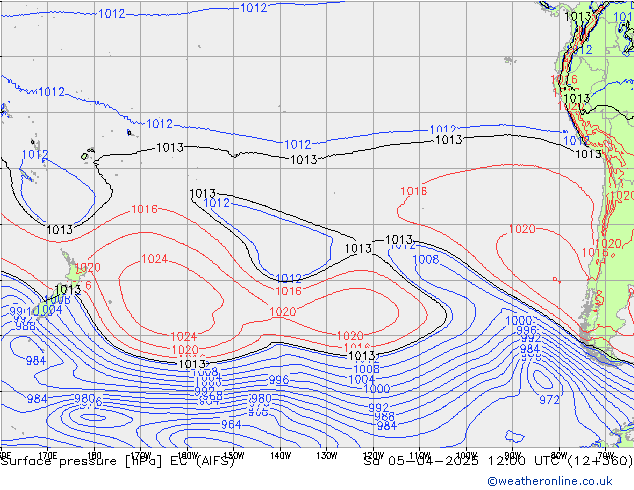Viewport: 634px width, 490px height.
Task: Click the 70W longitude axis label
Action: click(605, 455)
